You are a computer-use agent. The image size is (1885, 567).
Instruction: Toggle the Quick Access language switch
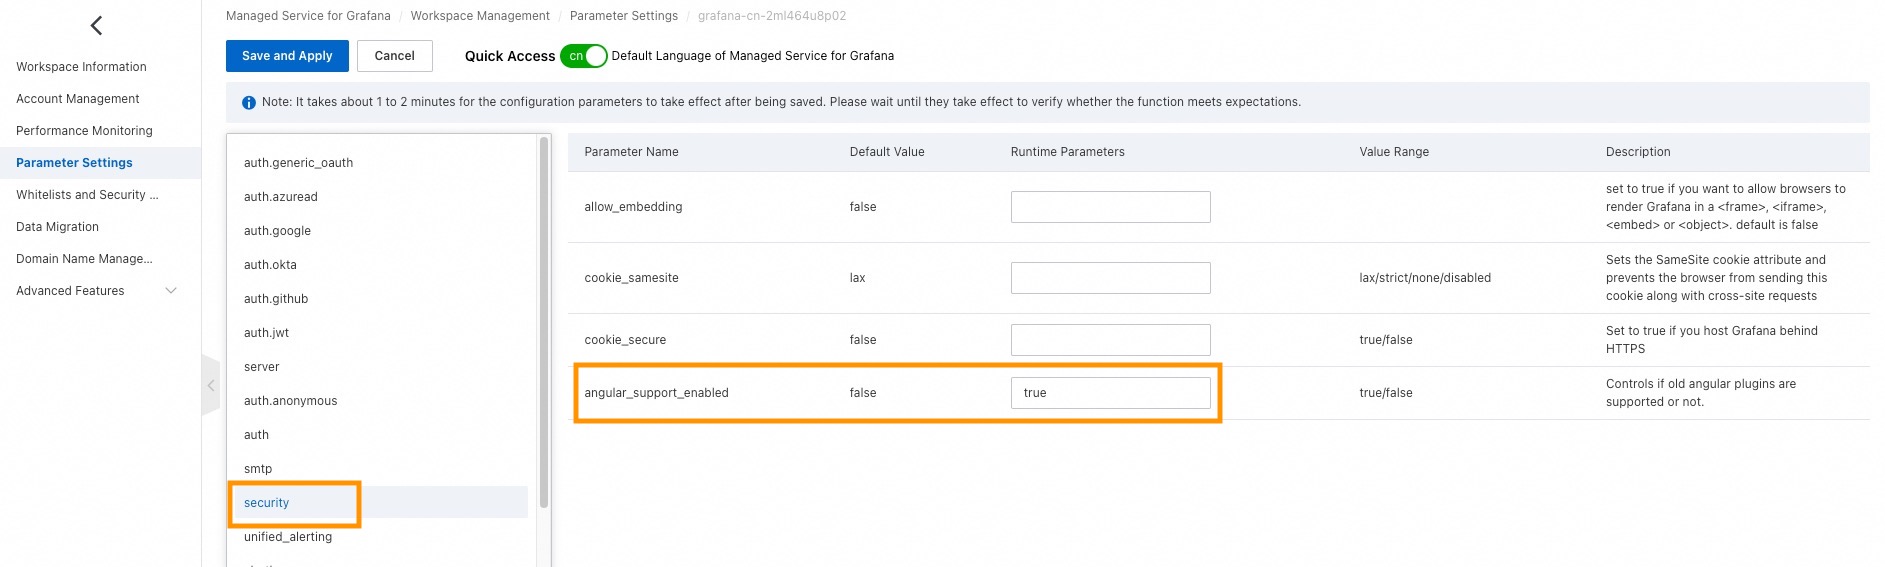(x=583, y=56)
